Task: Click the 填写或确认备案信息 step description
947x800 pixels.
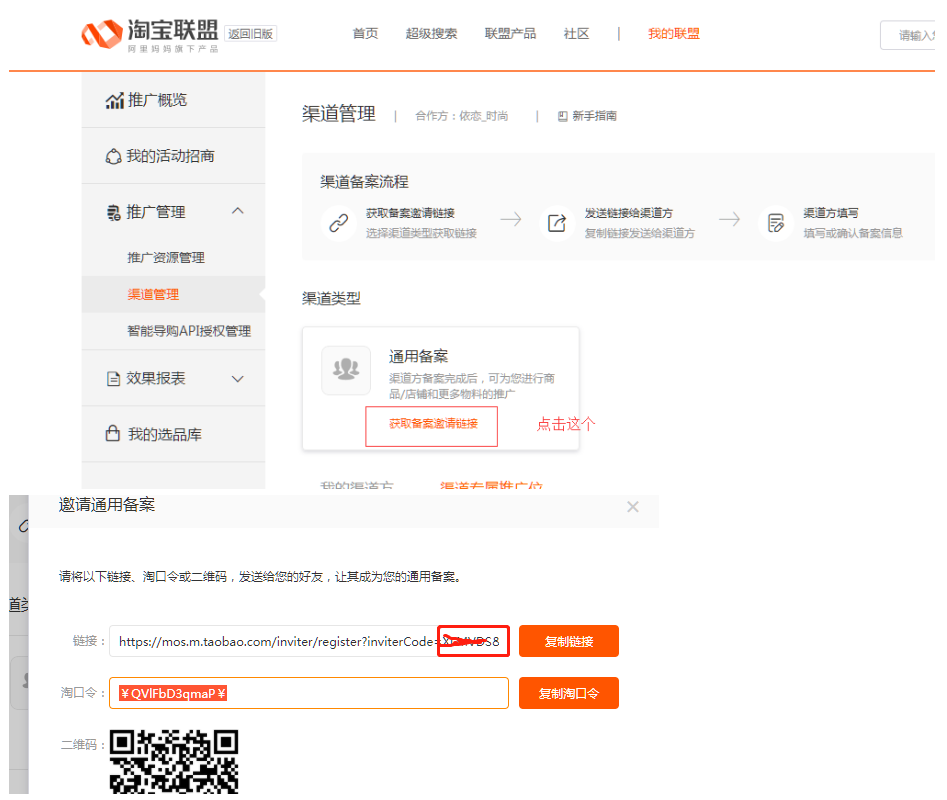Action: pyautogui.click(x=853, y=233)
